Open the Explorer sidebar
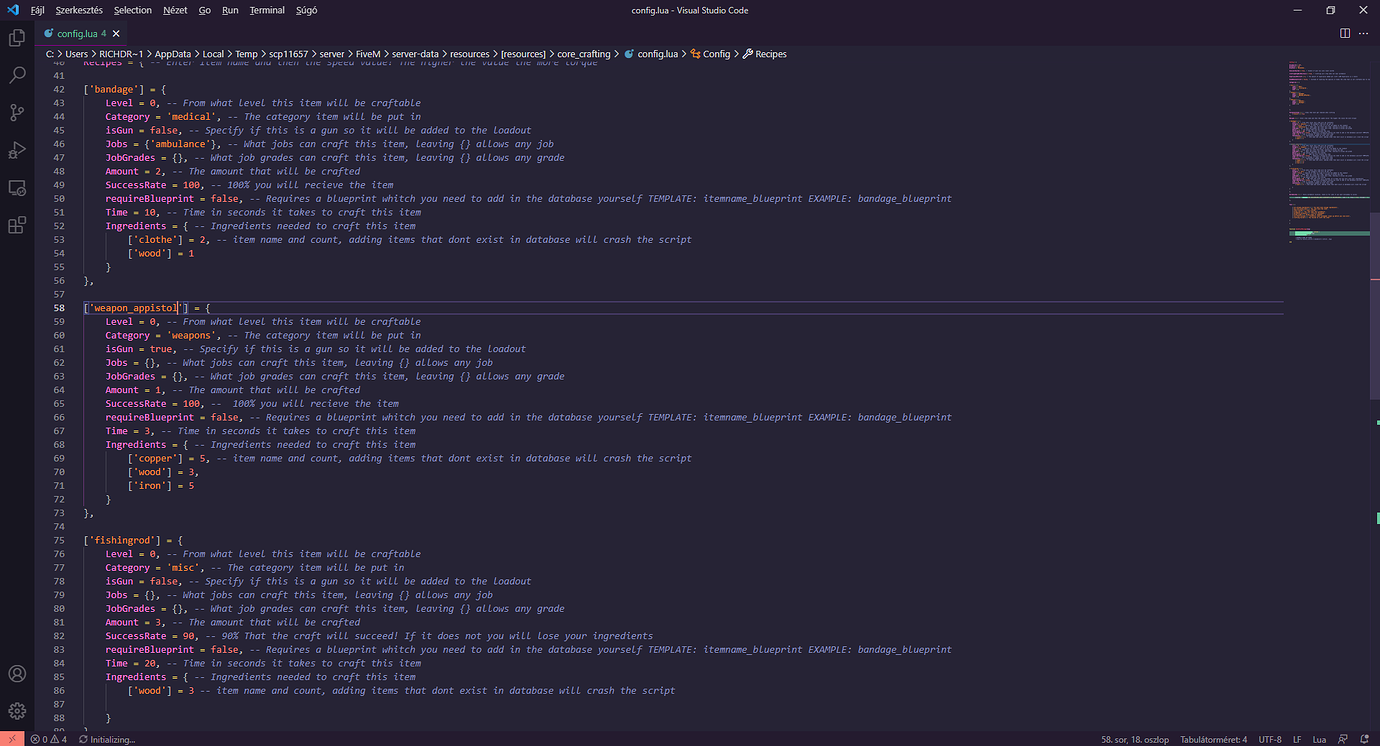This screenshot has height=746, width=1380. click(16, 36)
